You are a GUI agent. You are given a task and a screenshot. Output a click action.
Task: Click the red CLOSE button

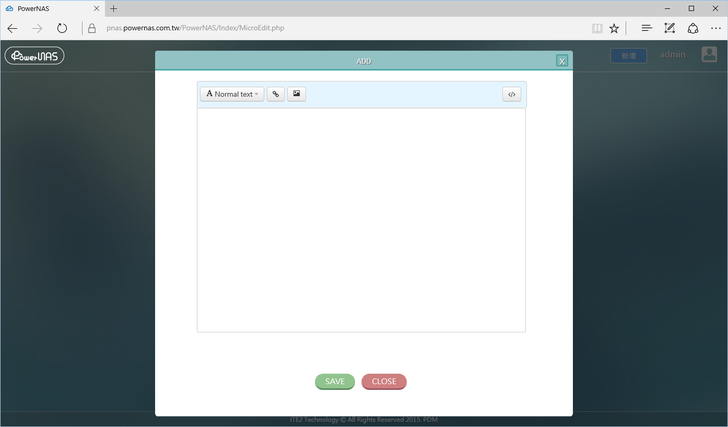click(384, 382)
